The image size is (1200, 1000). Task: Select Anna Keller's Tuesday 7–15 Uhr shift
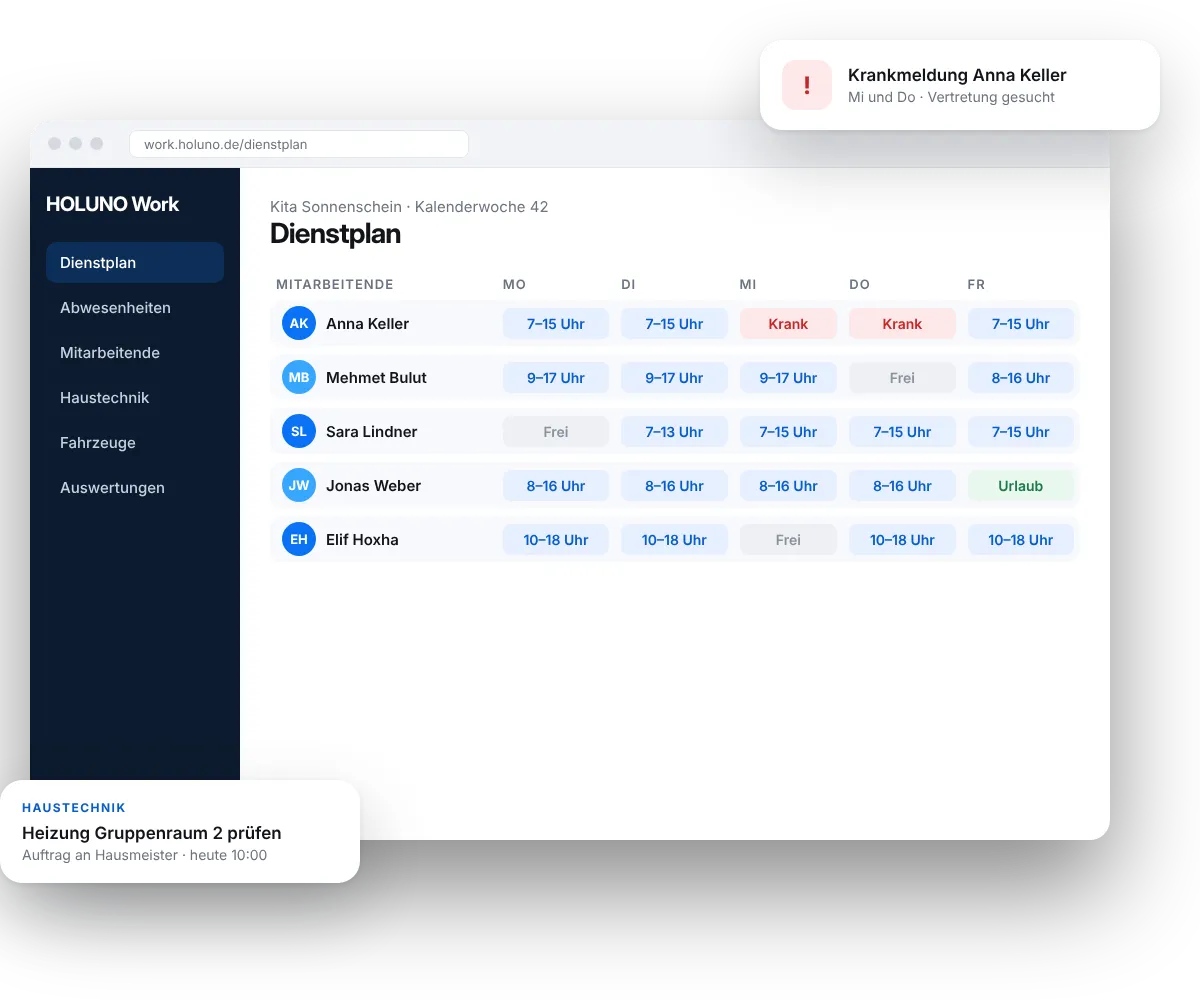click(x=674, y=324)
